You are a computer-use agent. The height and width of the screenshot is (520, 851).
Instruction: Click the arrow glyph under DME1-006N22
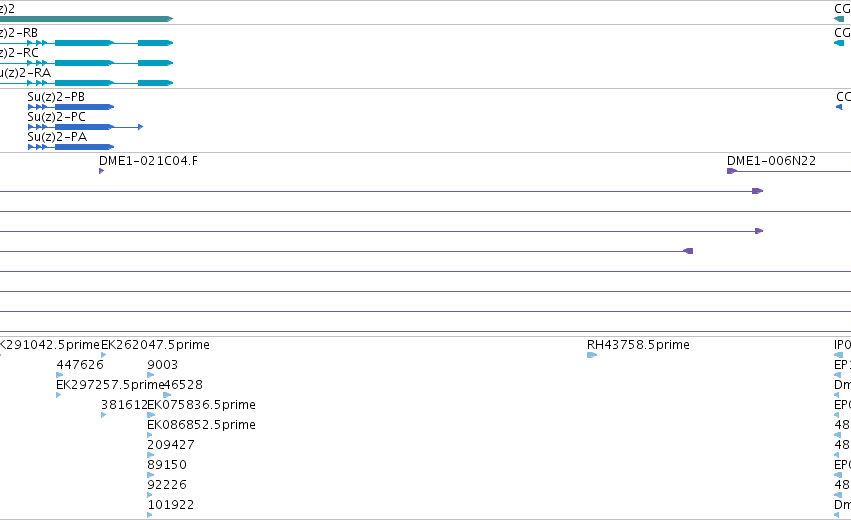(x=732, y=172)
